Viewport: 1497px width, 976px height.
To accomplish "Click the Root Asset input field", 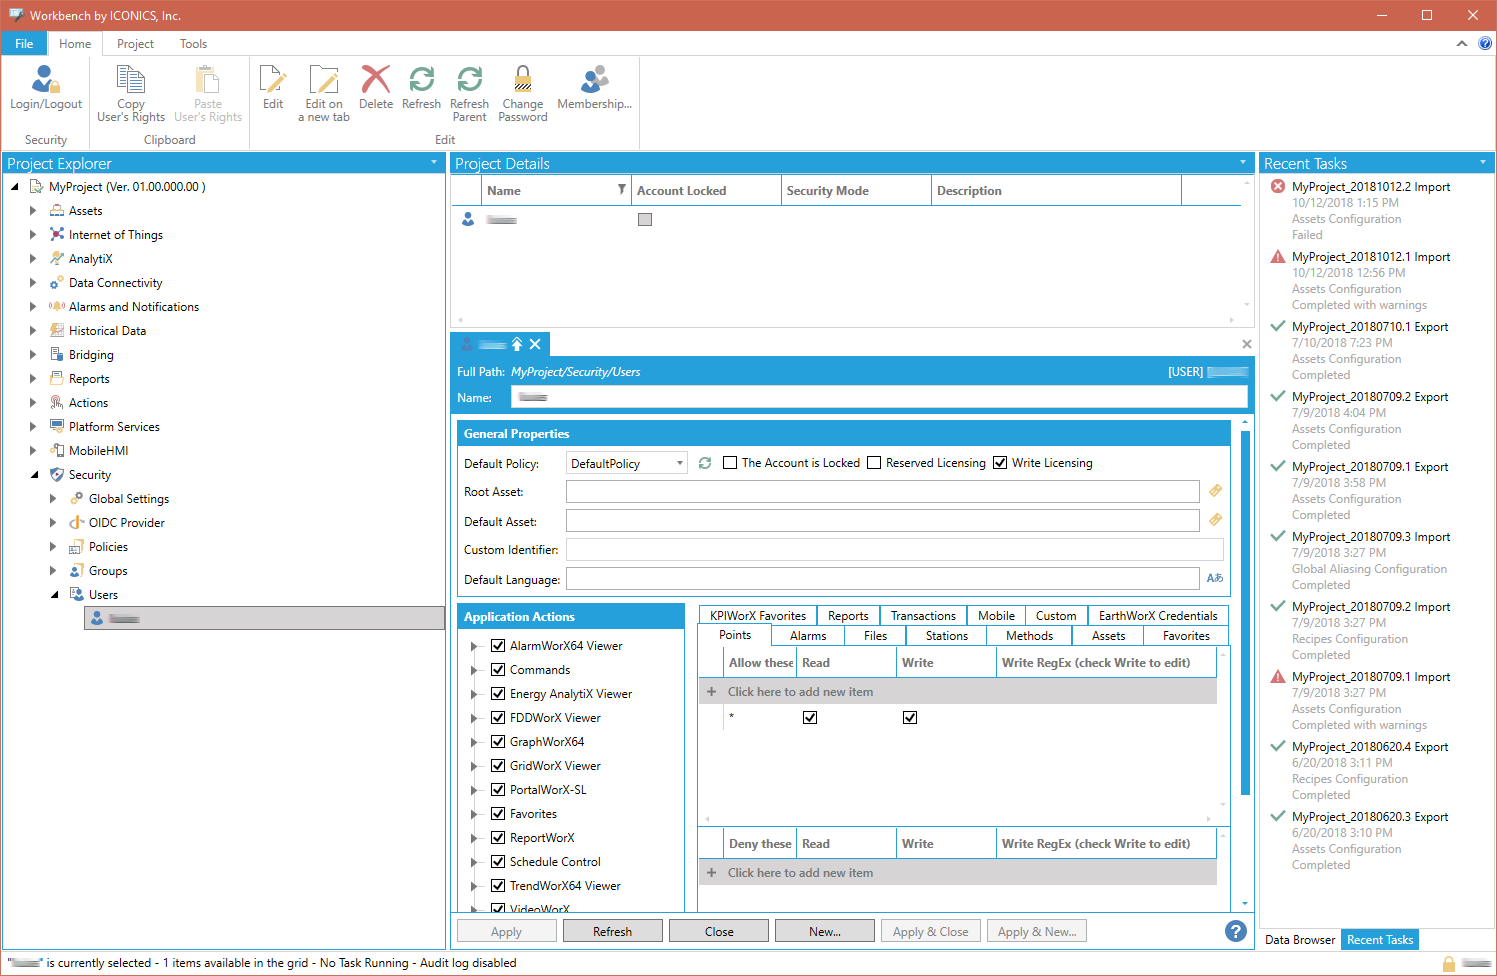I will pos(882,492).
